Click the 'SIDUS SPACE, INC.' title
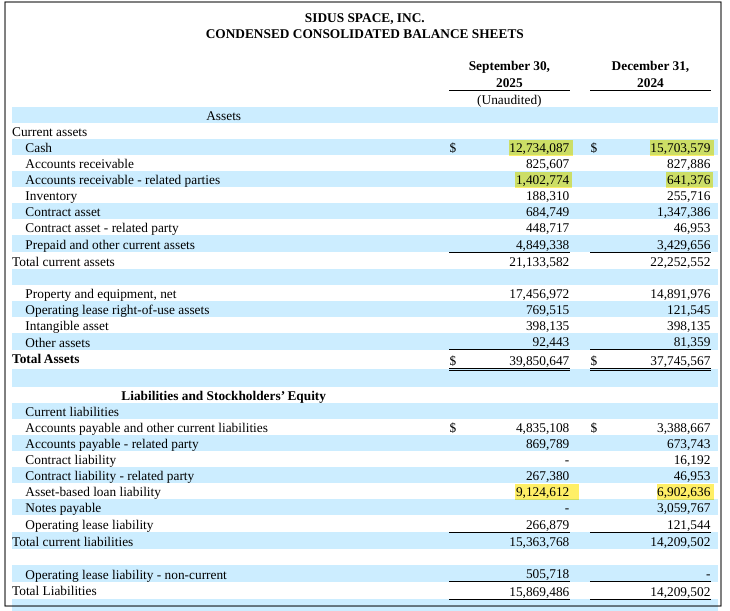The height and width of the screenshot is (611, 730). 365,18
